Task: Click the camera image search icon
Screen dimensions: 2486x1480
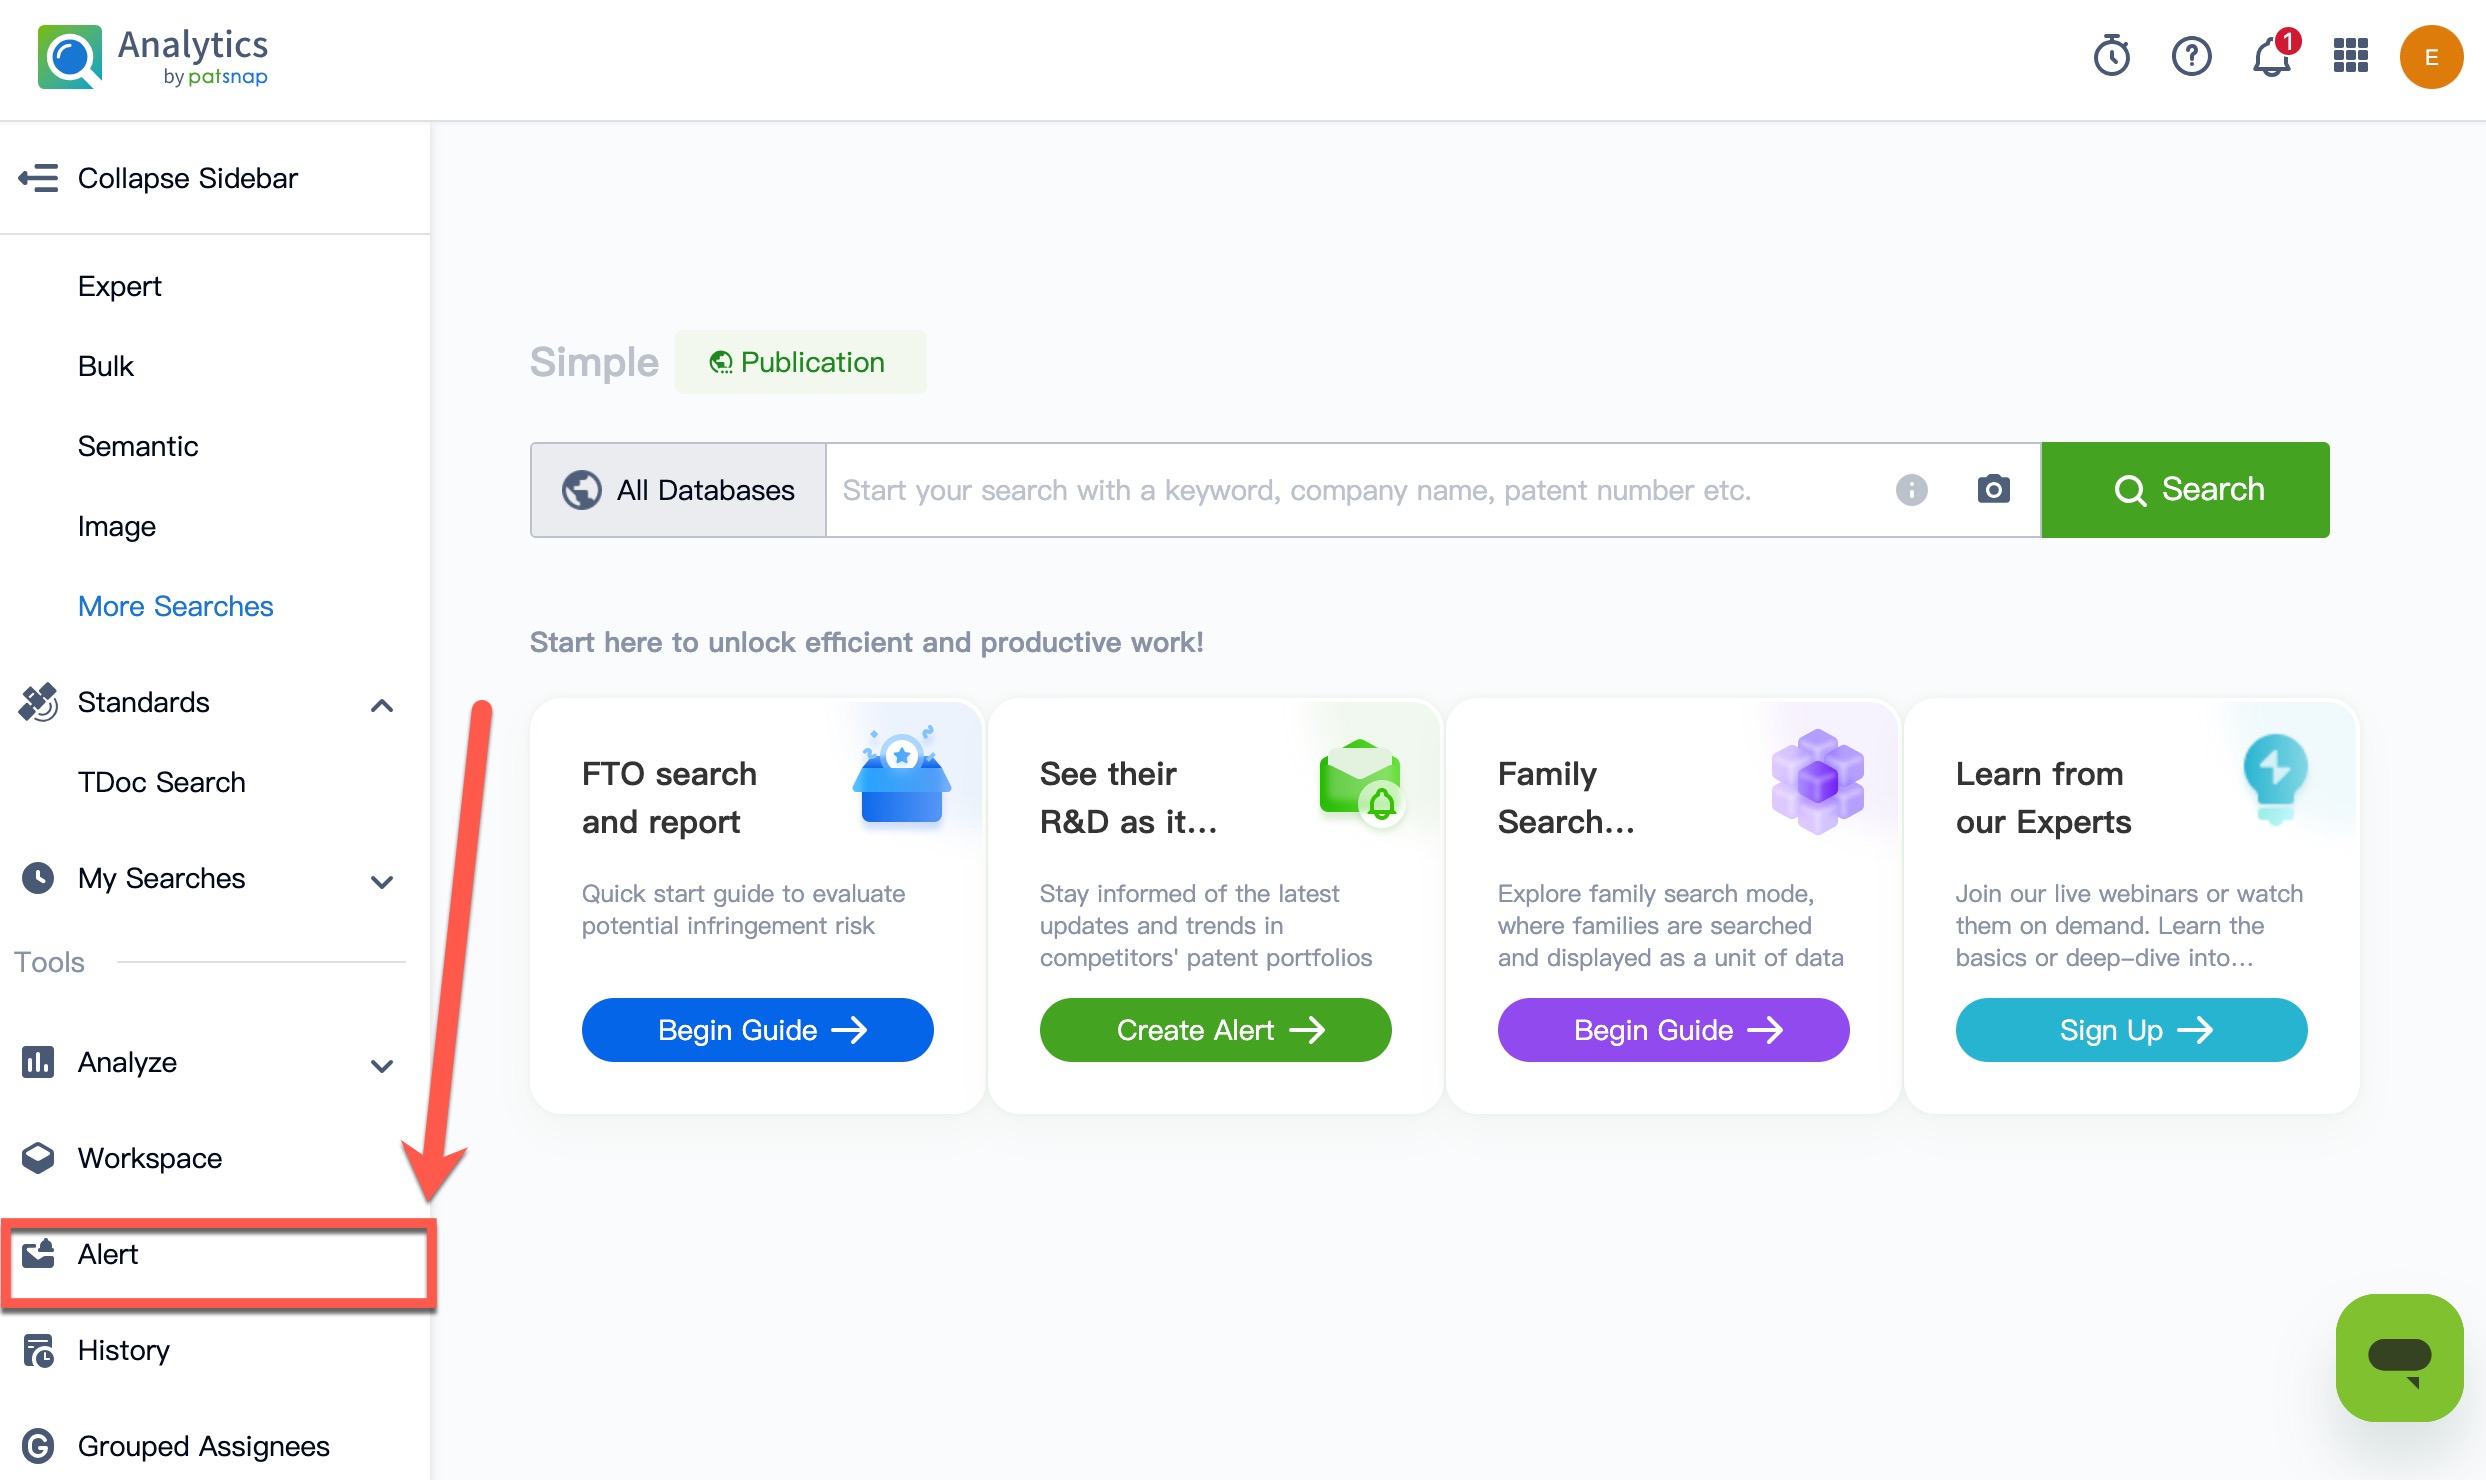Action: (x=1993, y=489)
